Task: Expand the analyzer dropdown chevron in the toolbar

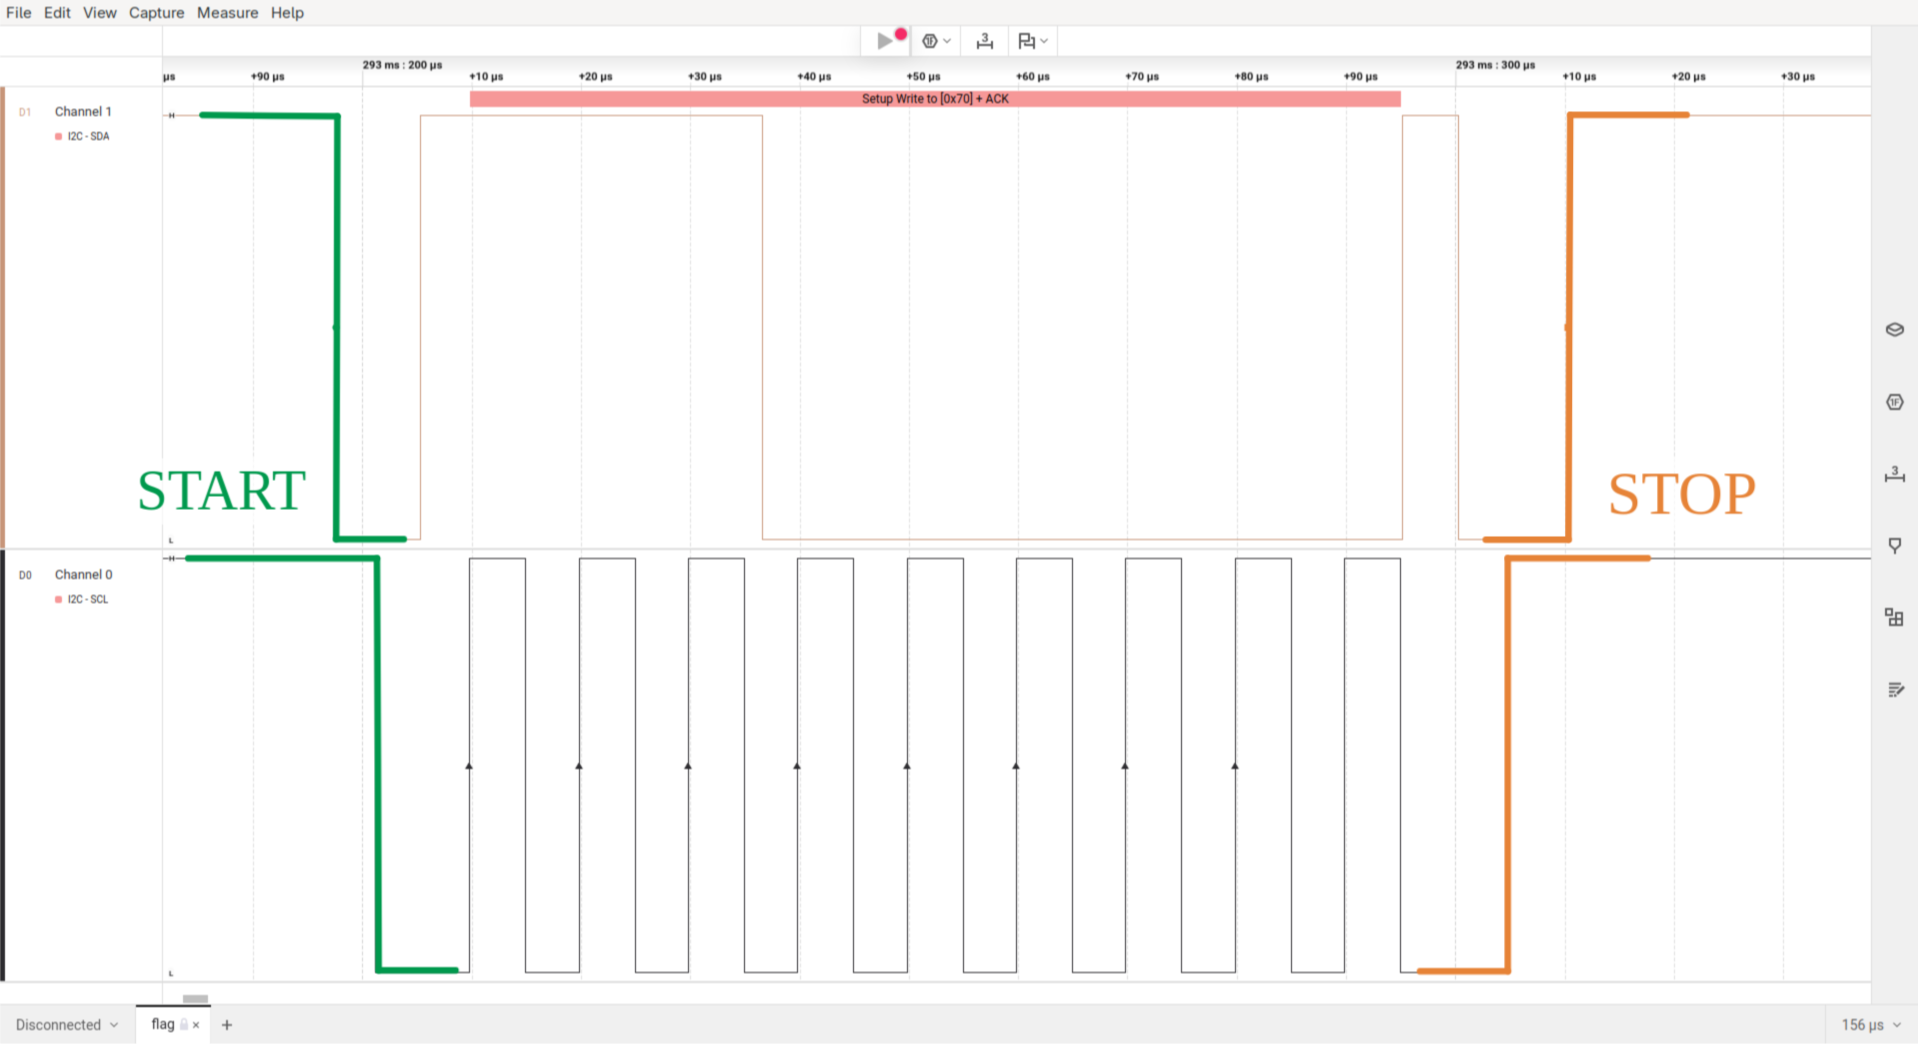Action: 947,41
